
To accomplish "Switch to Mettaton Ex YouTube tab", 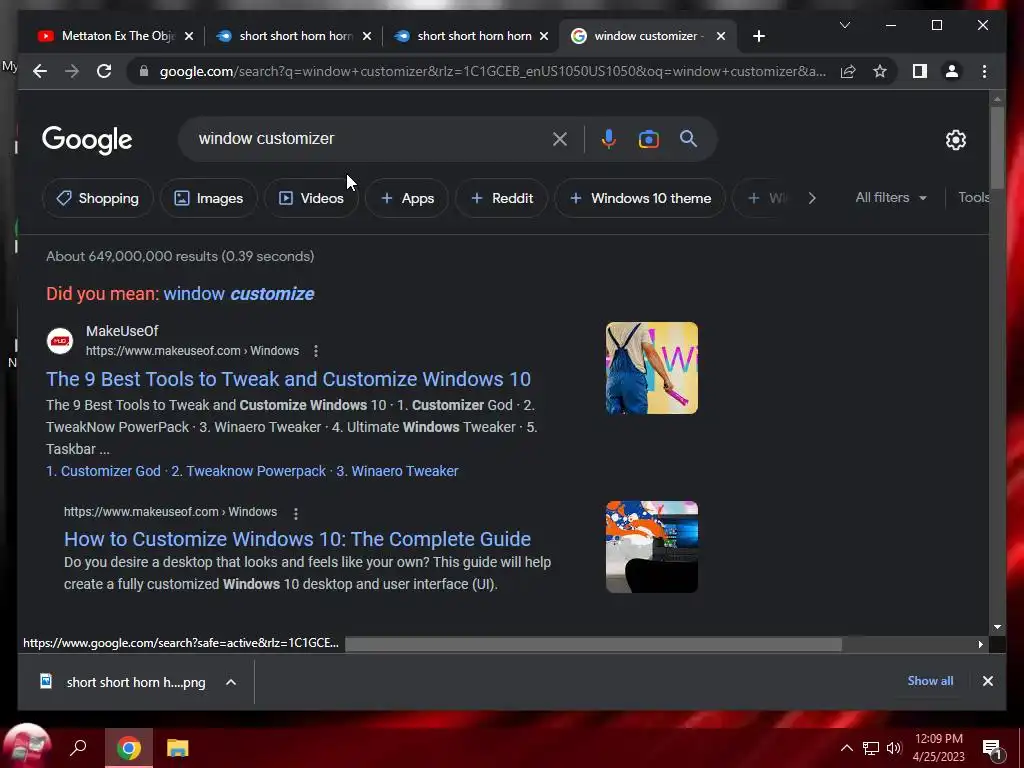I will (x=107, y=37).
